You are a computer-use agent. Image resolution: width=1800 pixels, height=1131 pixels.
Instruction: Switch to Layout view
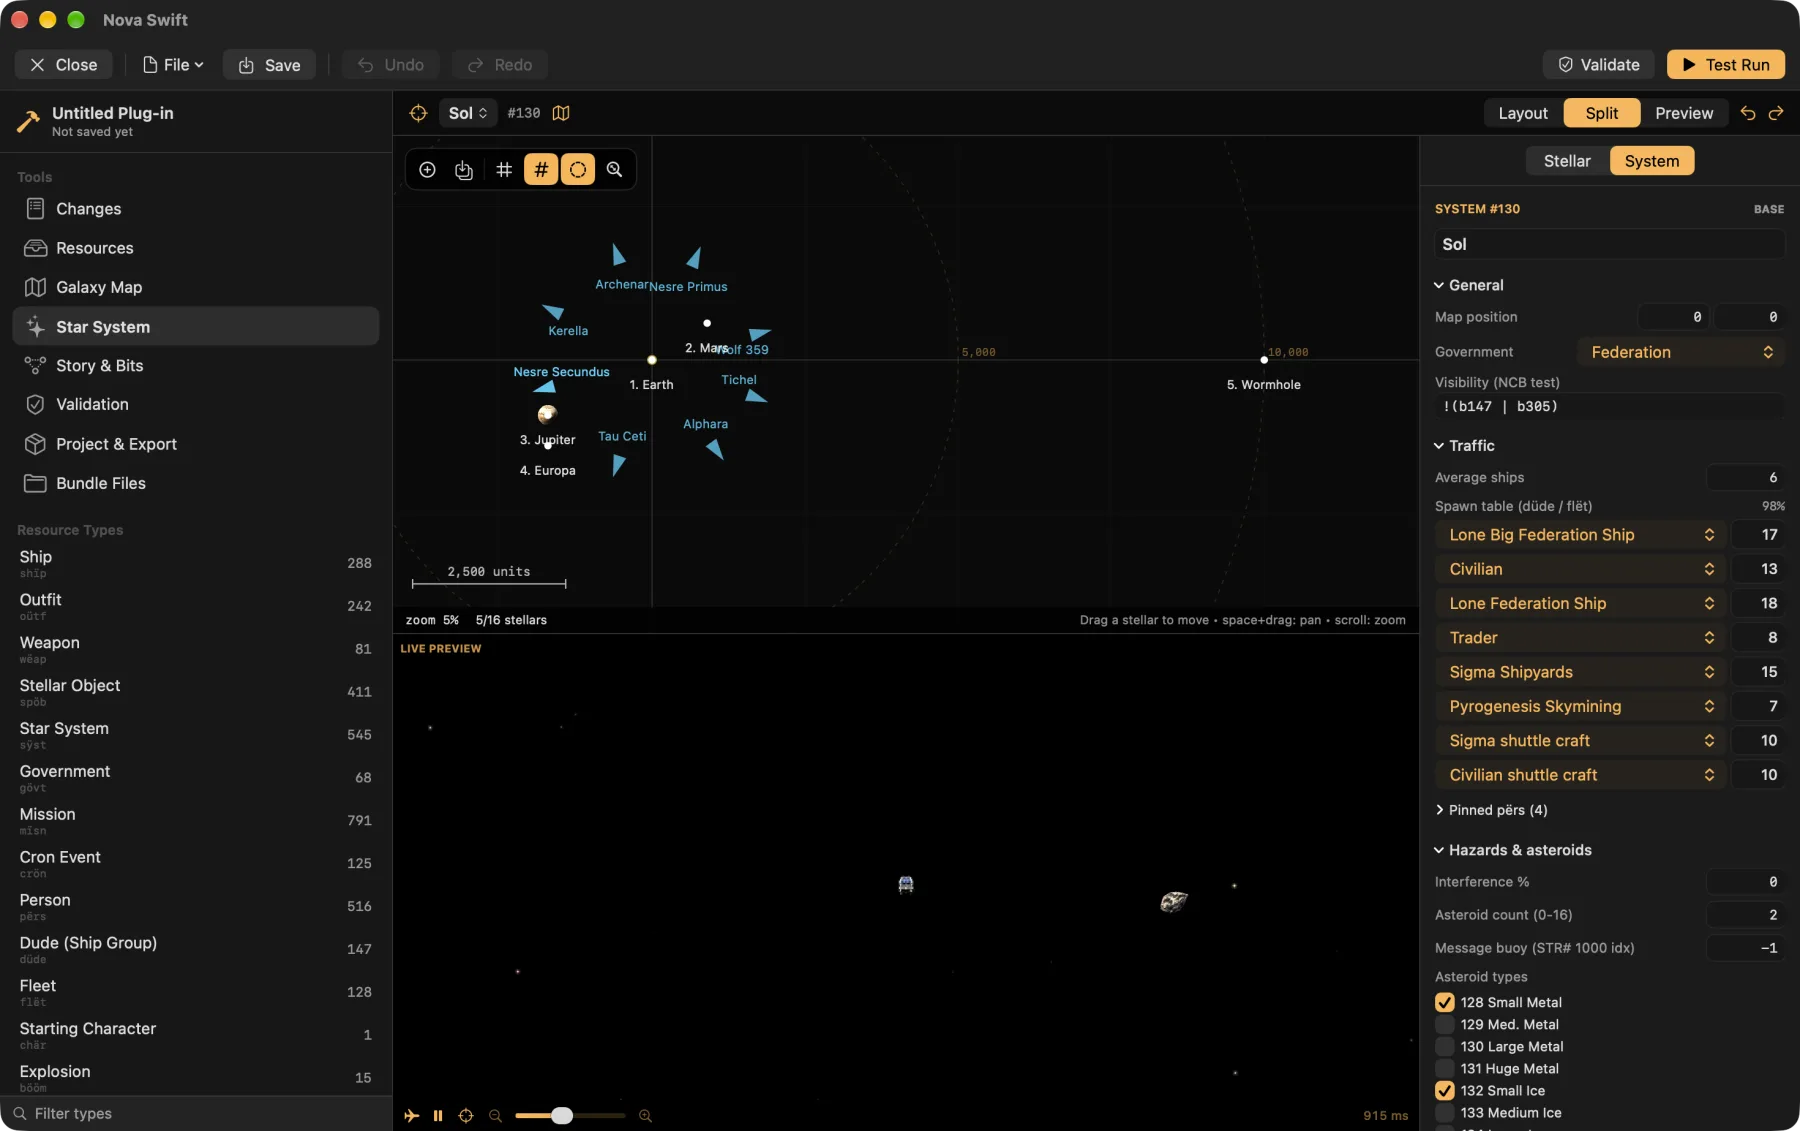(1522, 113)
